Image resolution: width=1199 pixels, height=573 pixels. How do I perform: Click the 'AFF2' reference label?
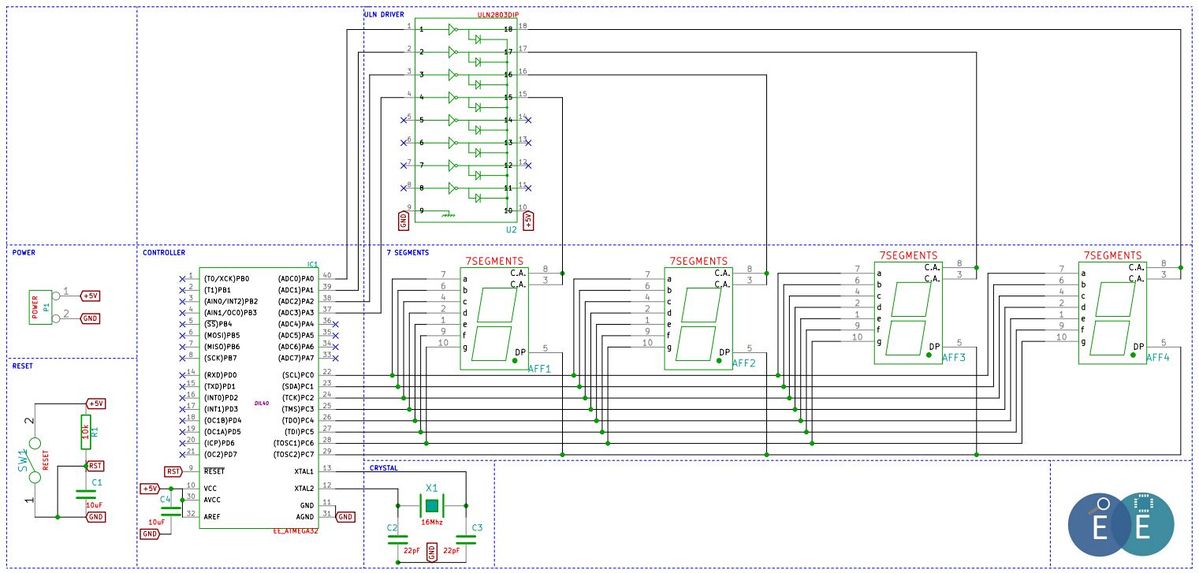pyautogui.click(x=743, y=363)
